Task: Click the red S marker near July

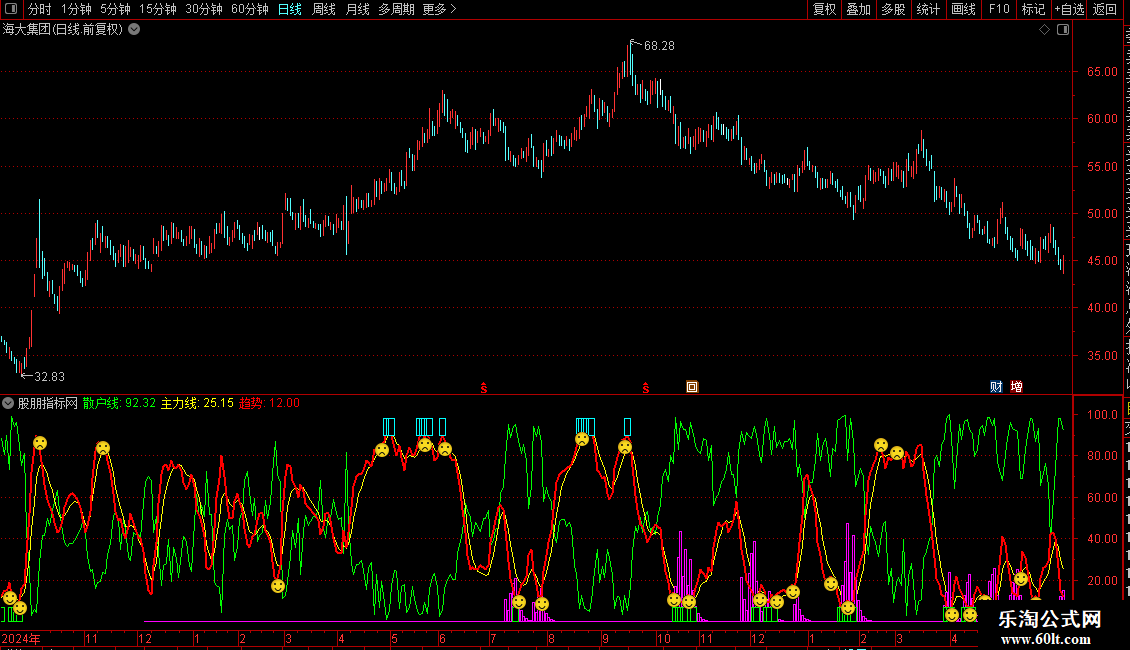Action: click(x=484, y=388)
